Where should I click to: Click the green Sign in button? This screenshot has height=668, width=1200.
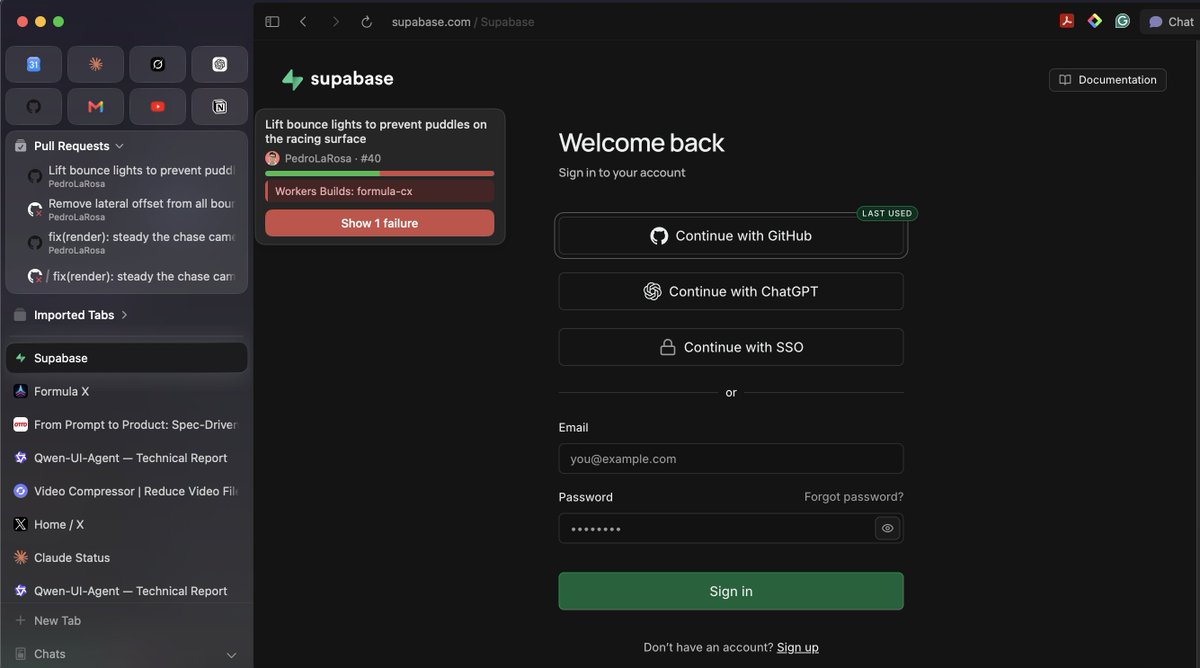click(x=731, y=591)
